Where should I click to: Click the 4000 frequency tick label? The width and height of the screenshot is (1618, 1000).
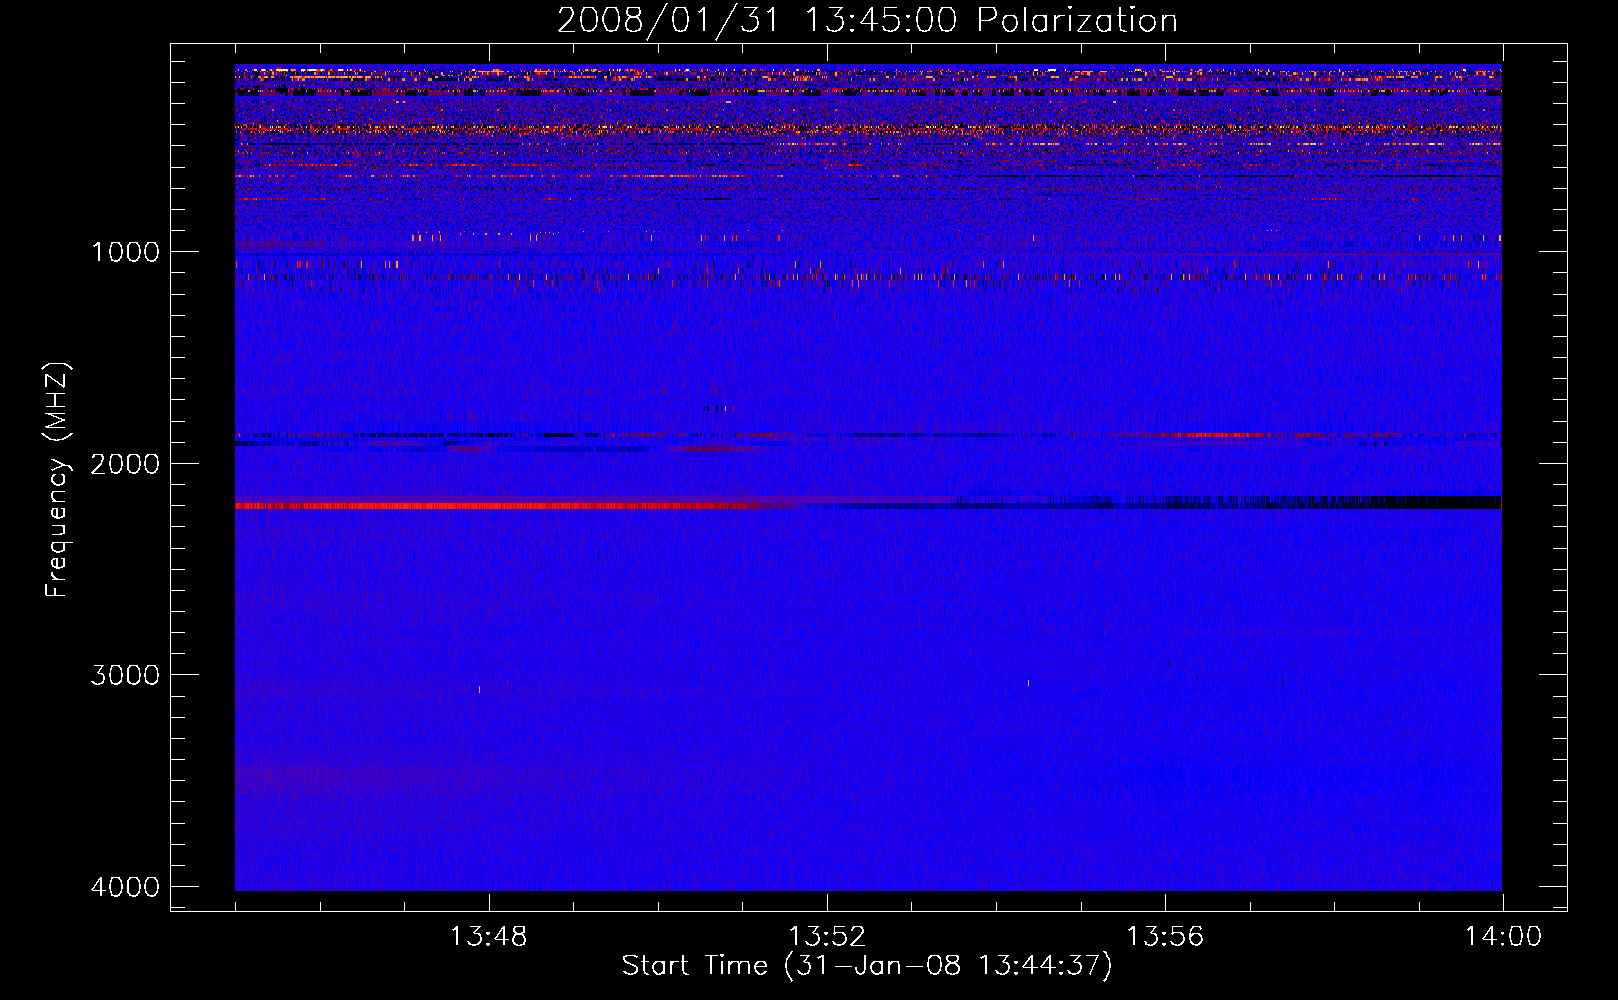tap(125, 887)
